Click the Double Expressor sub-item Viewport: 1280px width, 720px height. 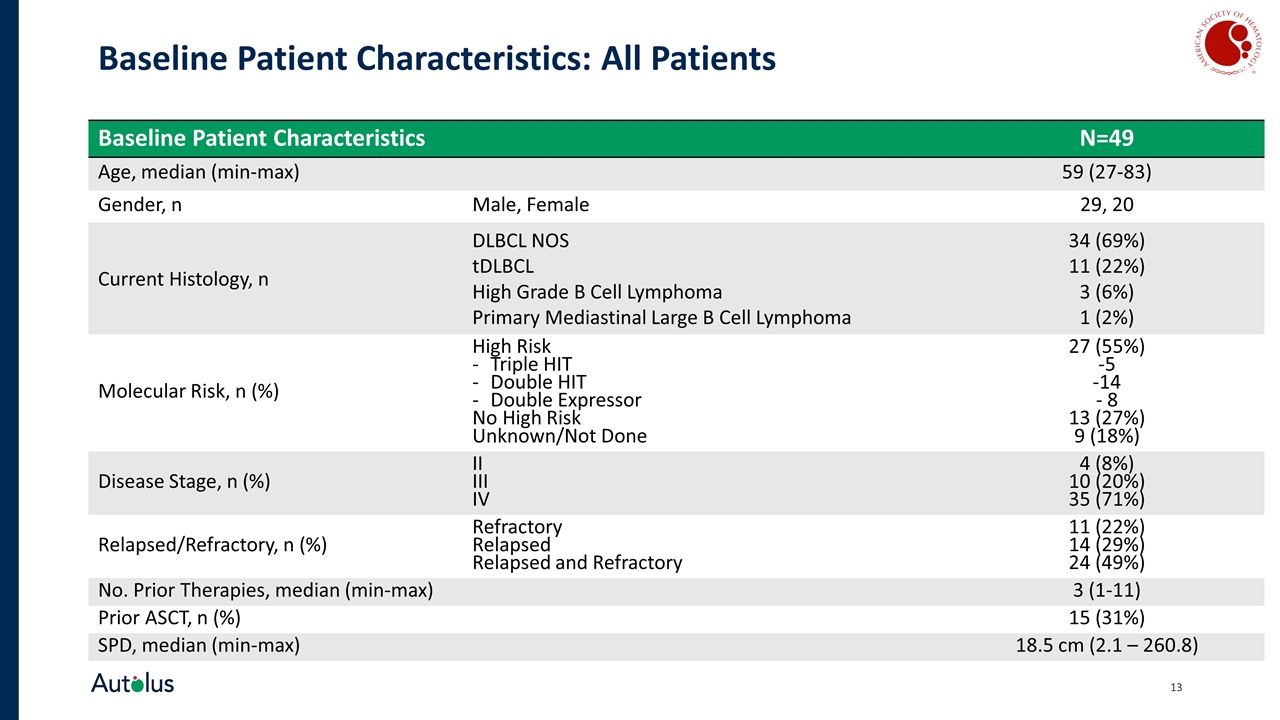click(x=557, y=400)
